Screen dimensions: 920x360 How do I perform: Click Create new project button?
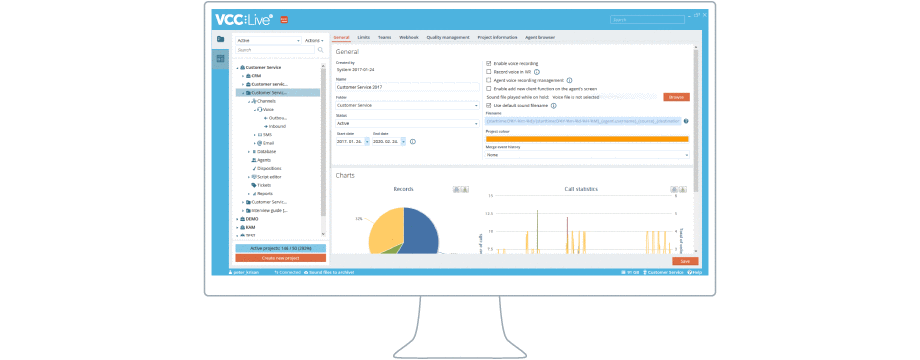tap(280, 258)
